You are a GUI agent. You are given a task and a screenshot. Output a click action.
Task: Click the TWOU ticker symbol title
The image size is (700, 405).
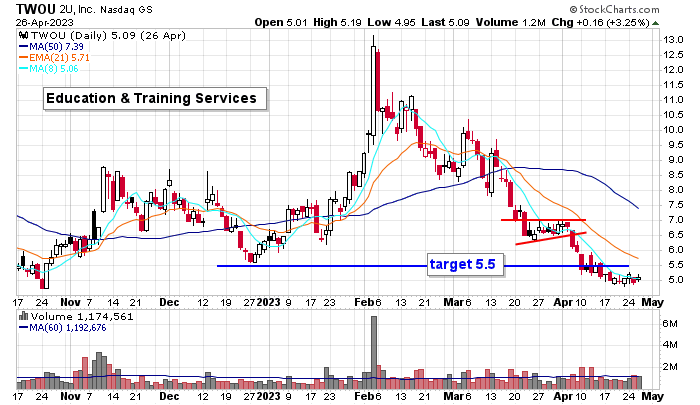(x=36, y=9)
